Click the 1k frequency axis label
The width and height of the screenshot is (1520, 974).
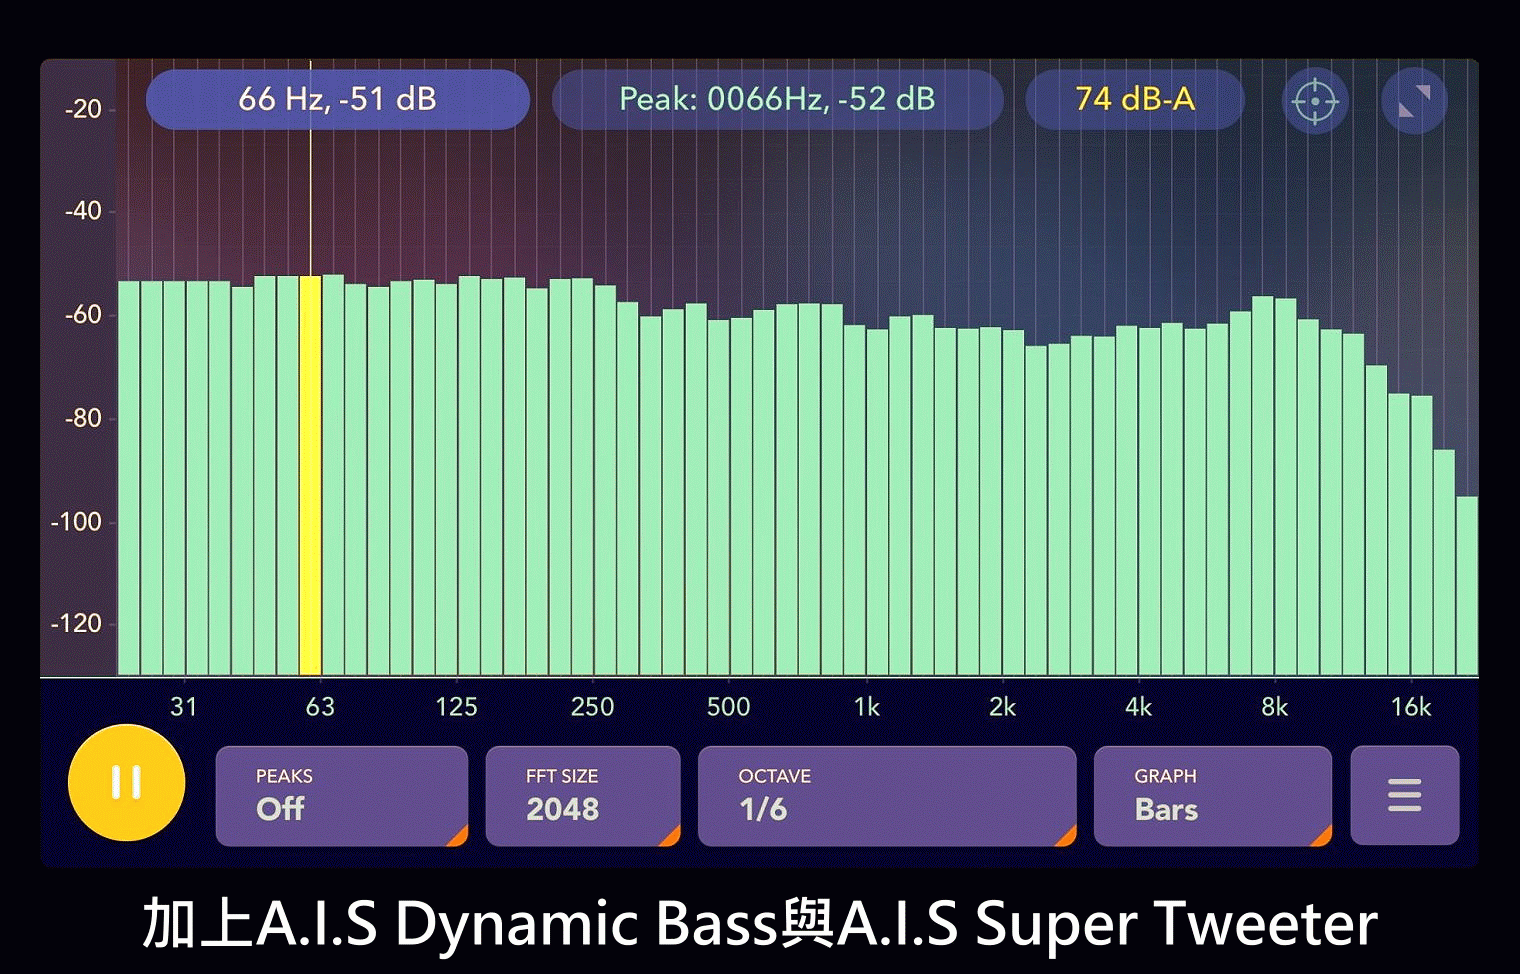[867, 707]
